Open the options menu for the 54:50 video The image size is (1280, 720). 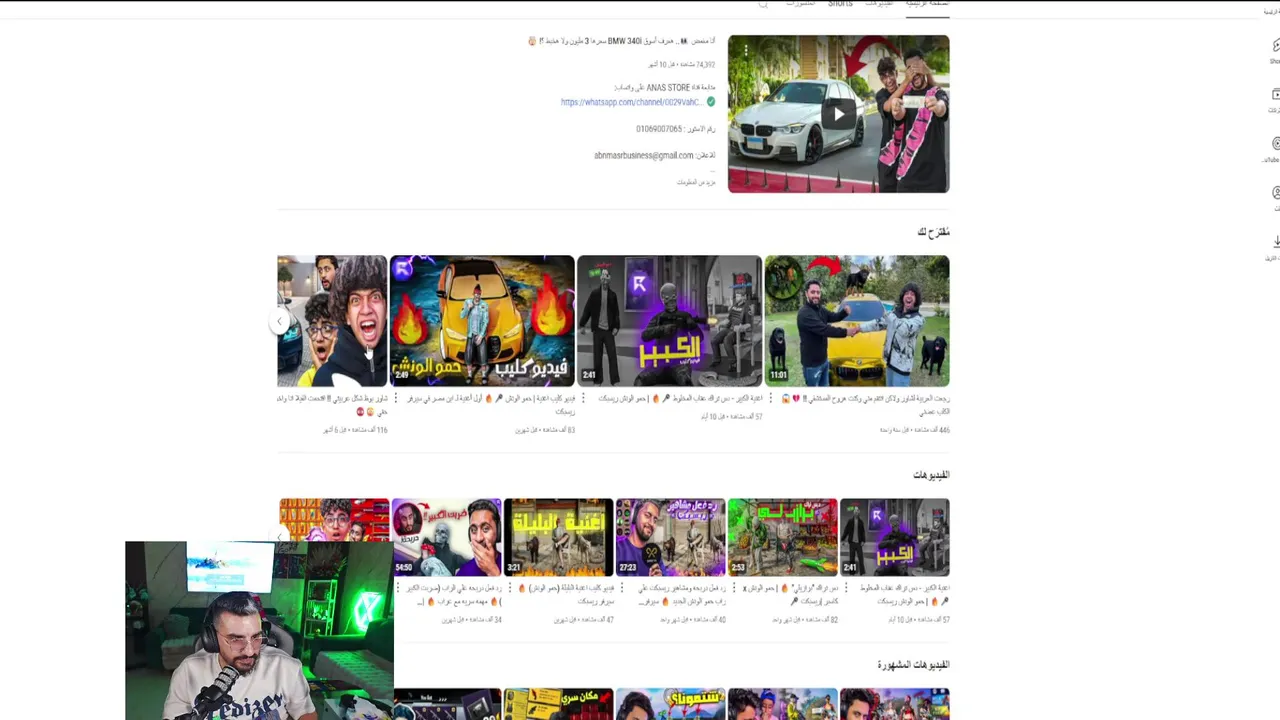coord(397,588)
